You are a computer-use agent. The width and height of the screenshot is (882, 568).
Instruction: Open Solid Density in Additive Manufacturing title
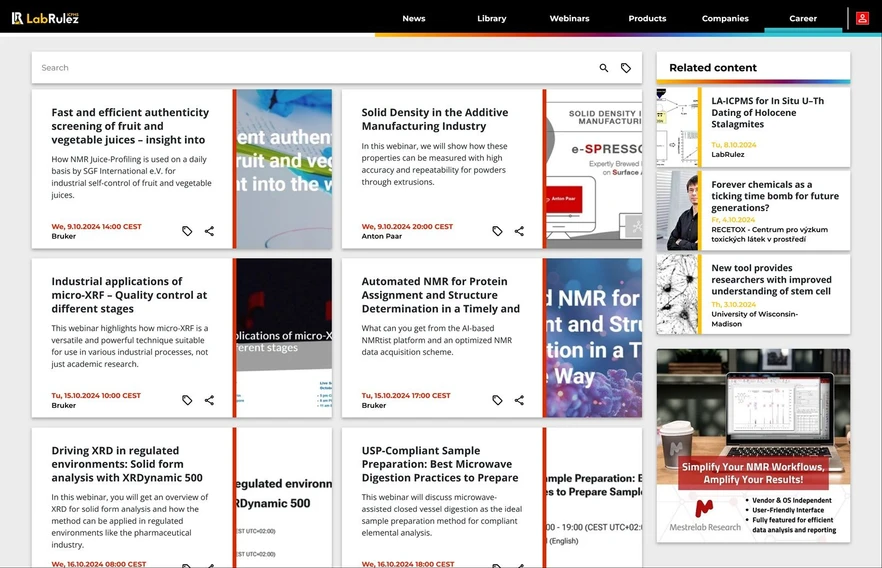435,119
